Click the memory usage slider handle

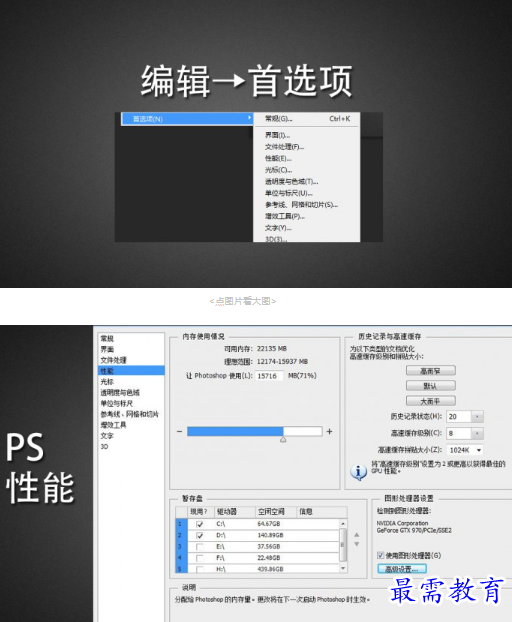coord(283,440)
